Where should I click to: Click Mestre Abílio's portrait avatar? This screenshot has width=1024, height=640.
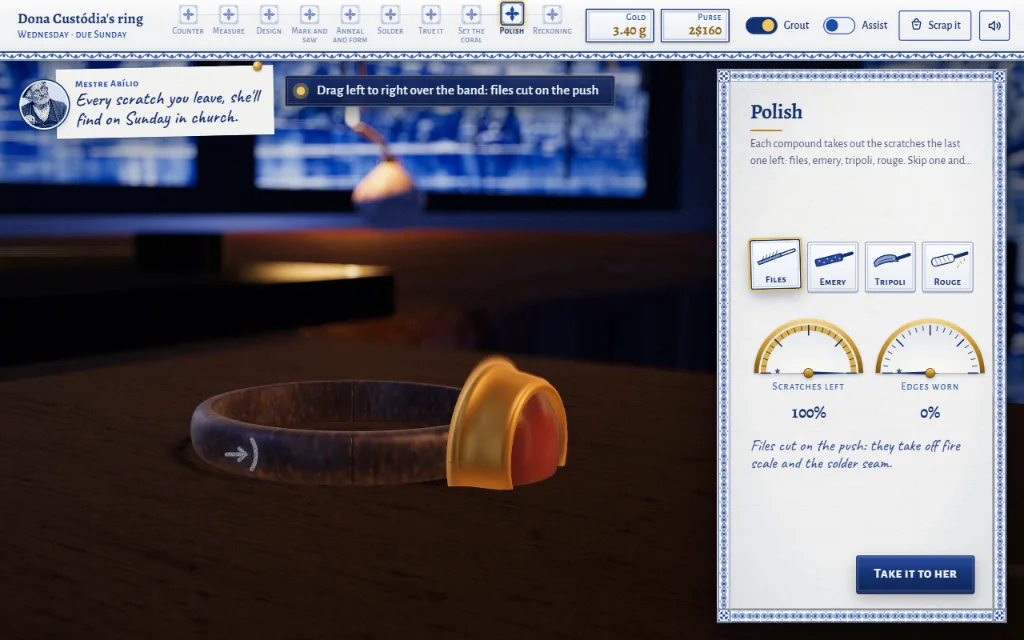tap(44, 104)
